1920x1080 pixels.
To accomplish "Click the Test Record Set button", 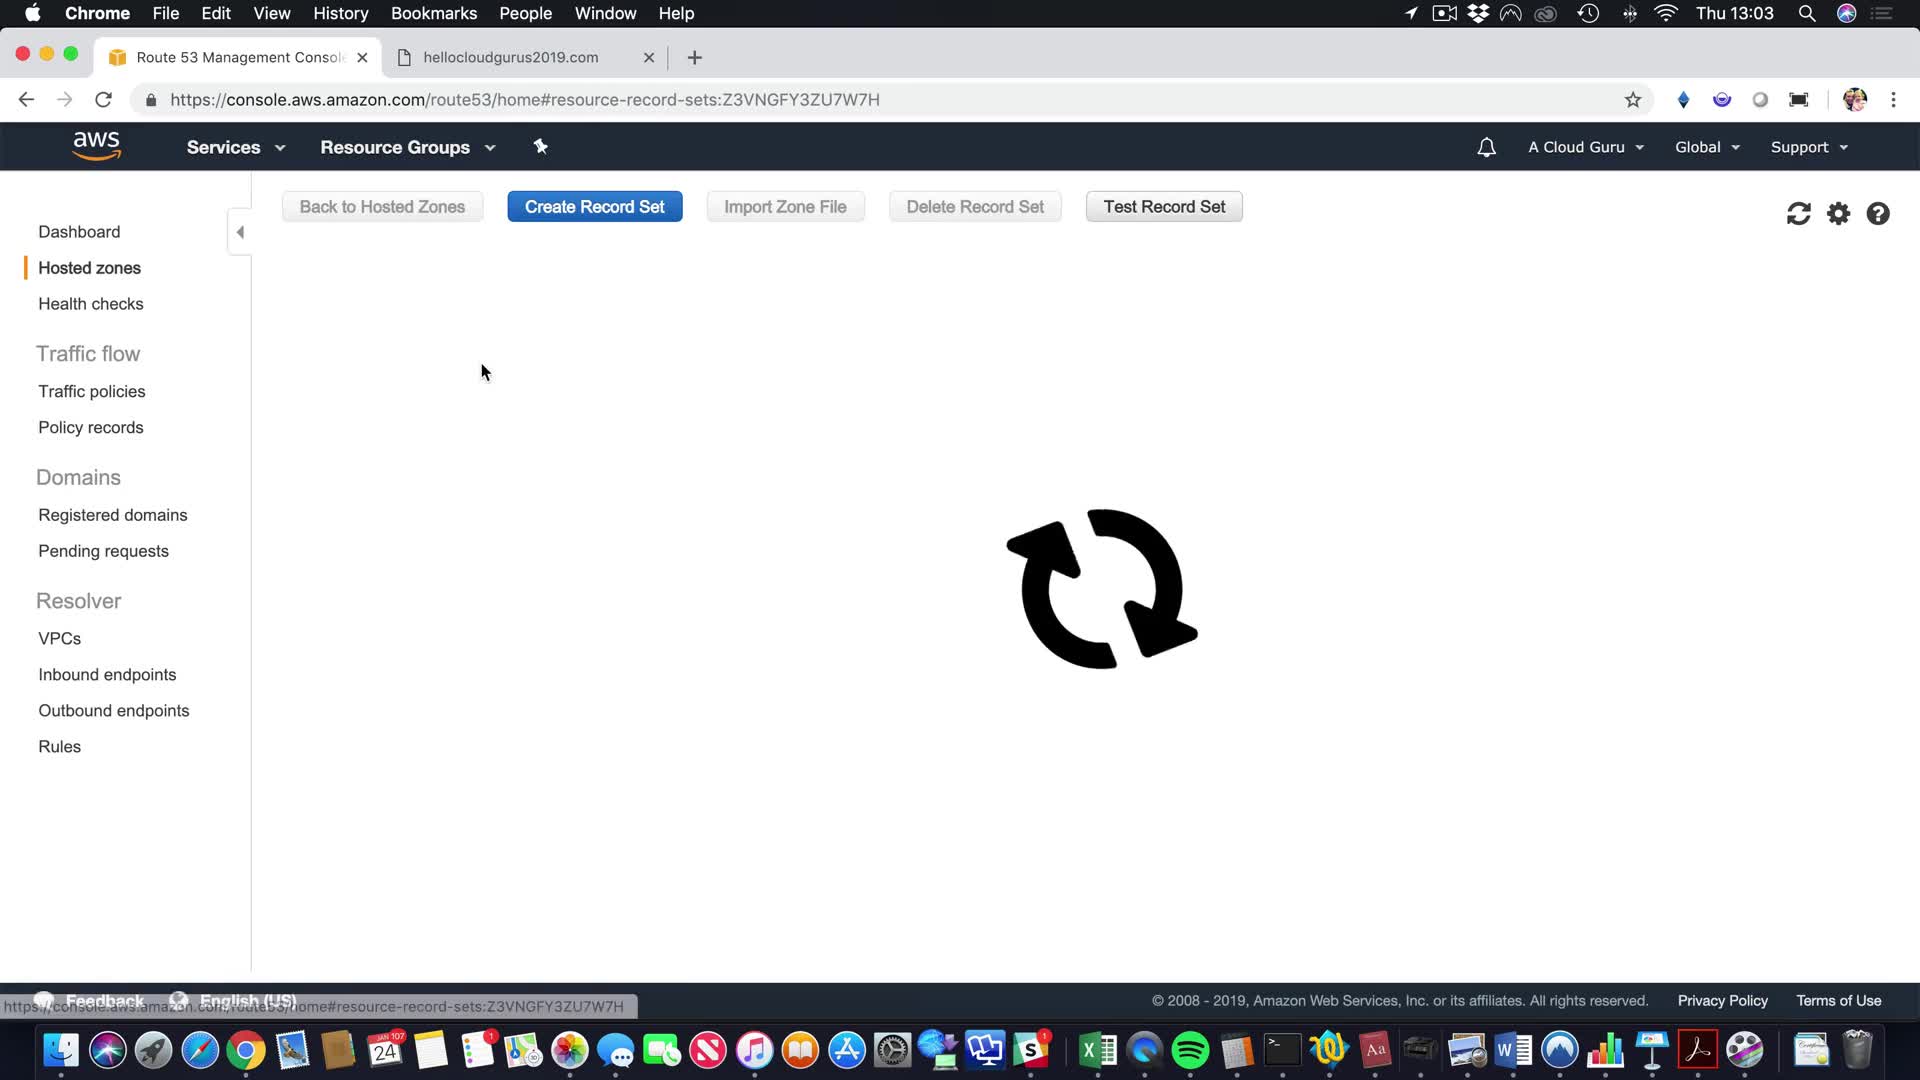I will tap(1164, 207).
